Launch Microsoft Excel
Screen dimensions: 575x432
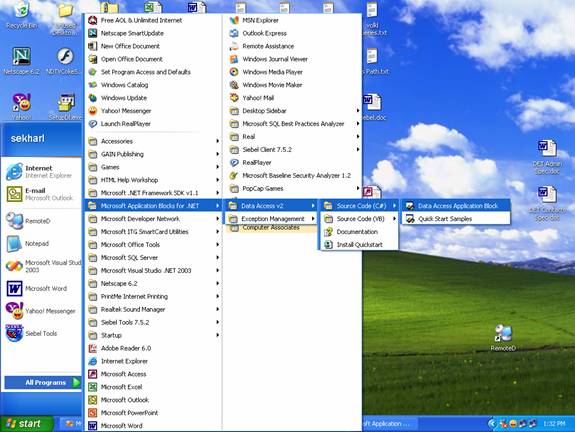coord(153,387)
